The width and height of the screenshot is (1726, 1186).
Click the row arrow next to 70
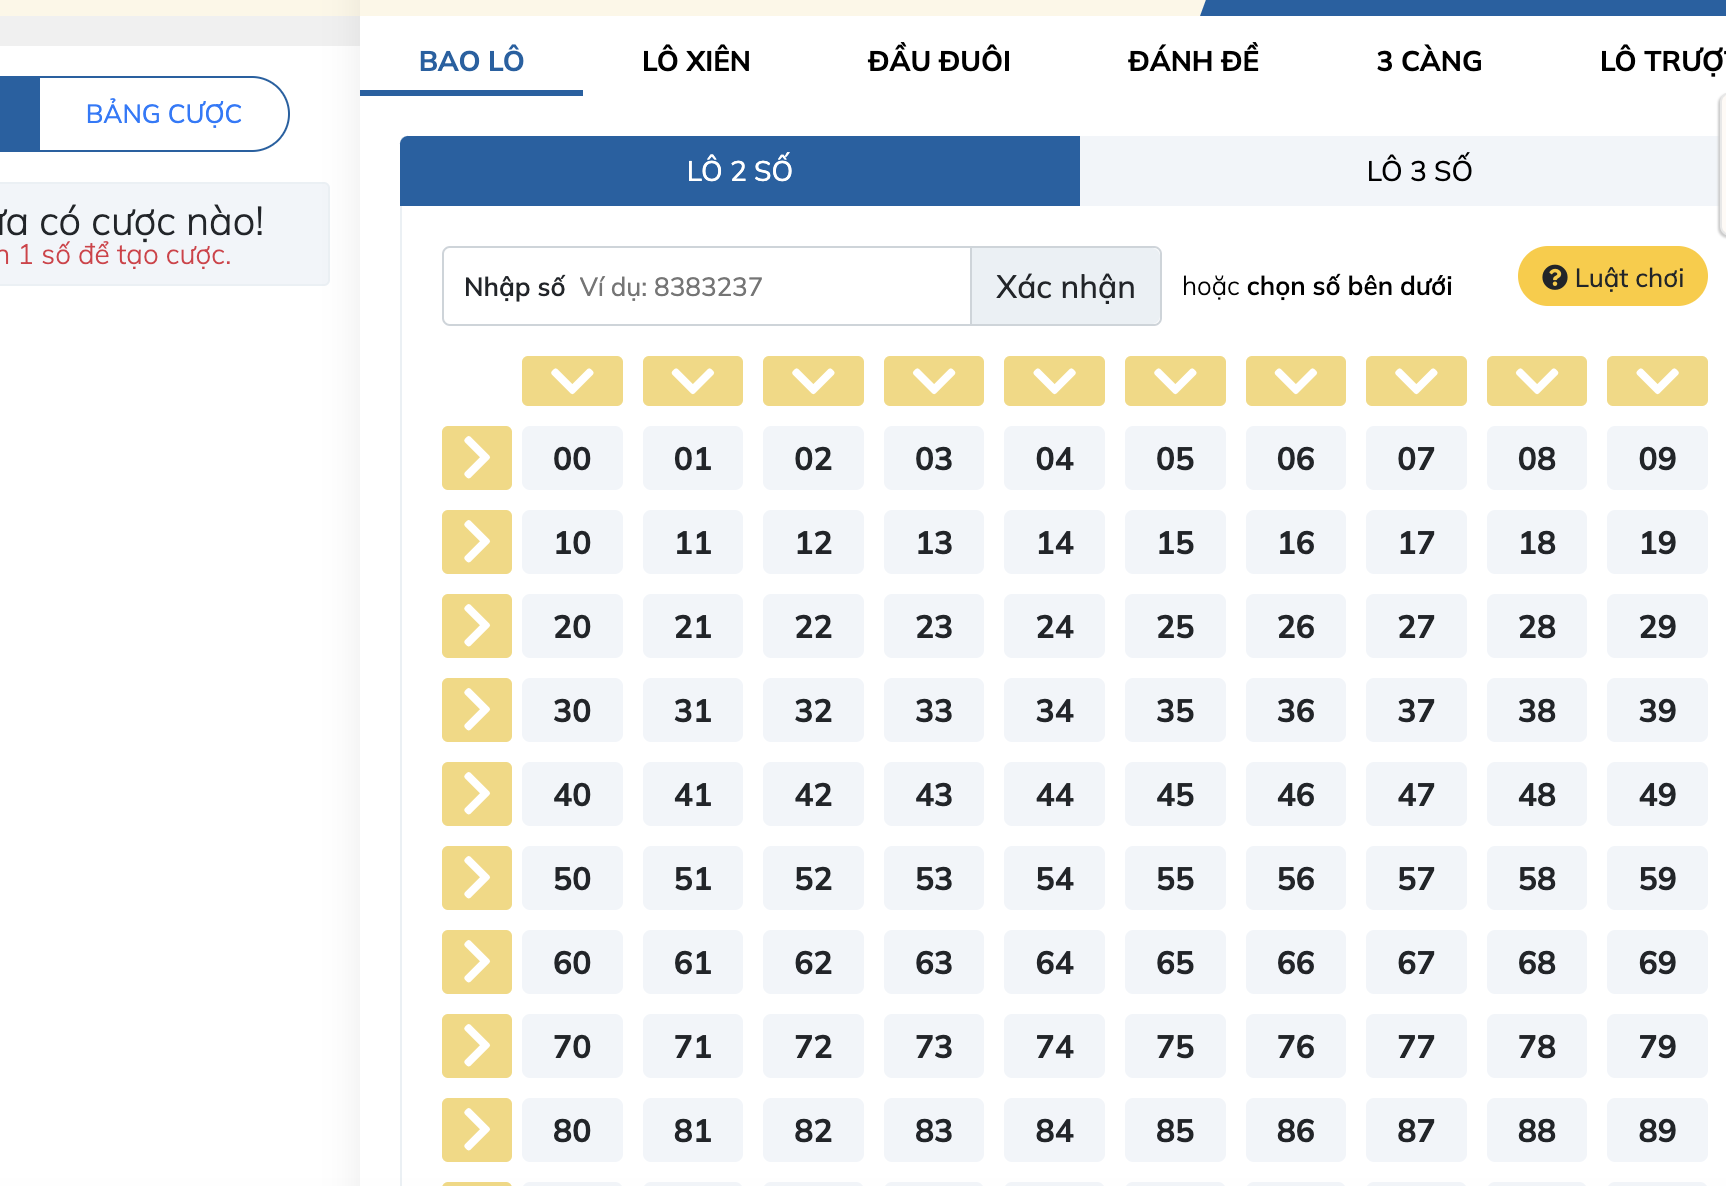(x=477, y=1046)
